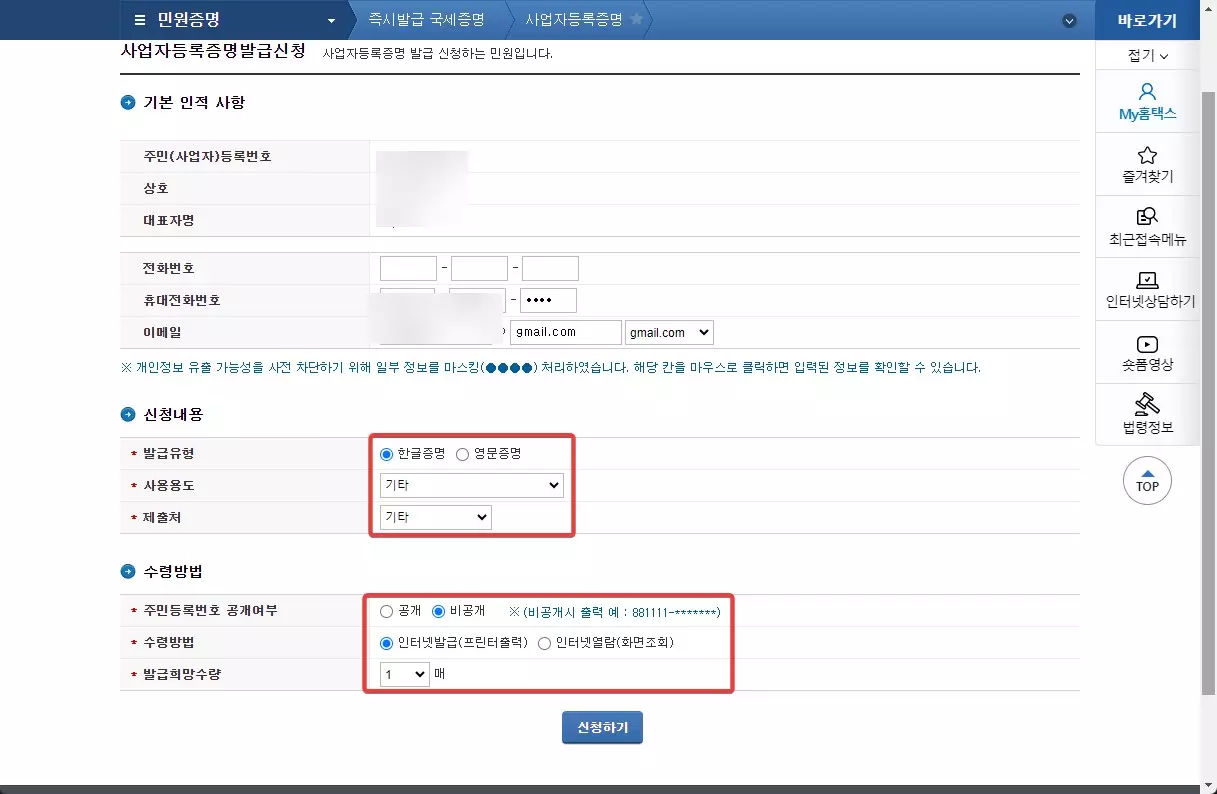Open email domain dropdown gmail.com

click(669, 332)
